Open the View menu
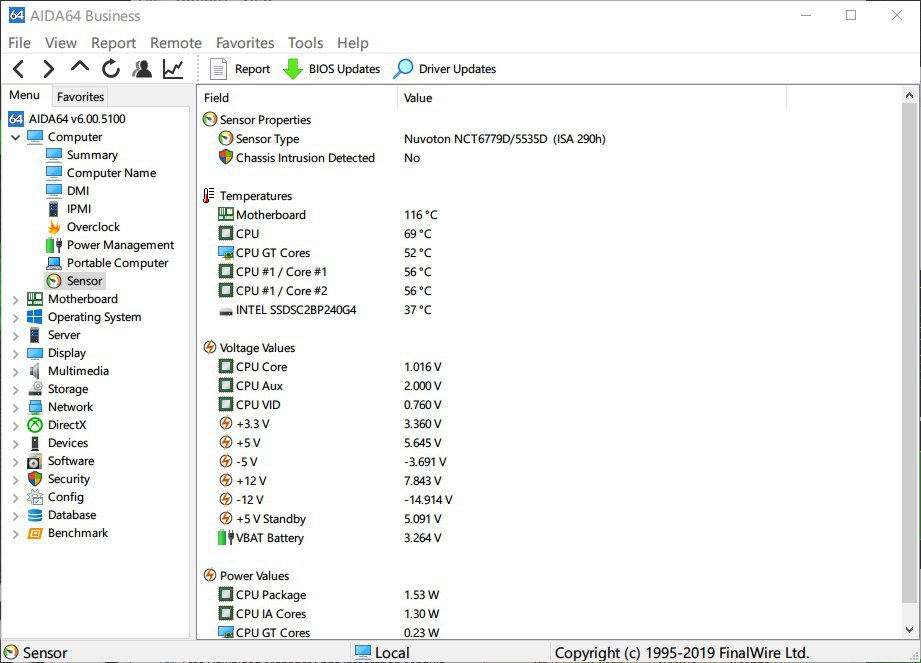921x663 pixels. coord(60,43)
